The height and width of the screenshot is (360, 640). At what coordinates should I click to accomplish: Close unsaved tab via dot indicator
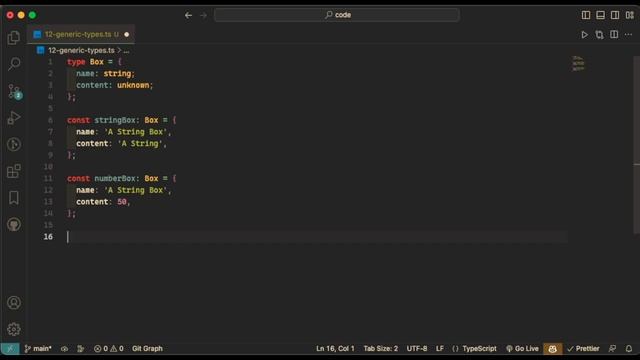coord(127,34)
